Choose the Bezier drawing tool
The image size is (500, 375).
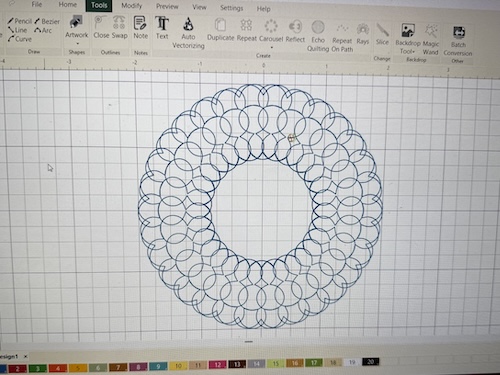pos(47,21)
